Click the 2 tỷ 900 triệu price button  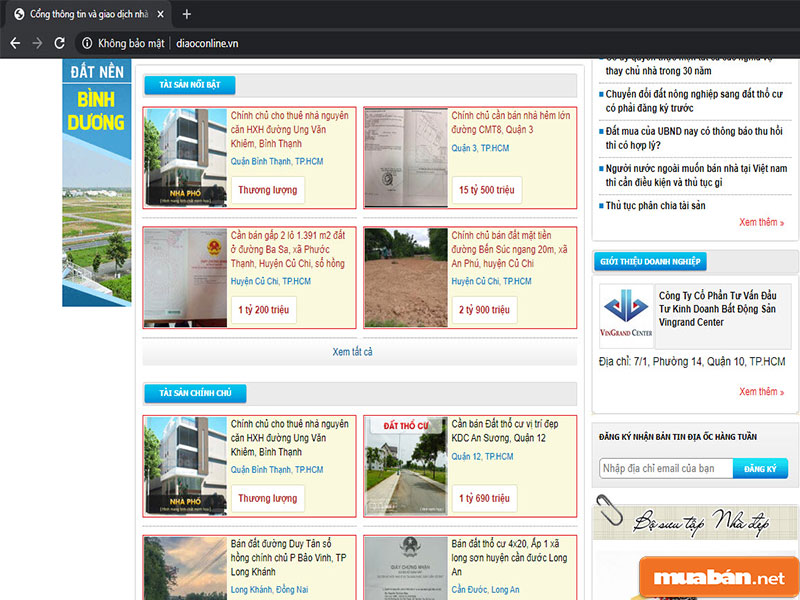coord(484,310)
